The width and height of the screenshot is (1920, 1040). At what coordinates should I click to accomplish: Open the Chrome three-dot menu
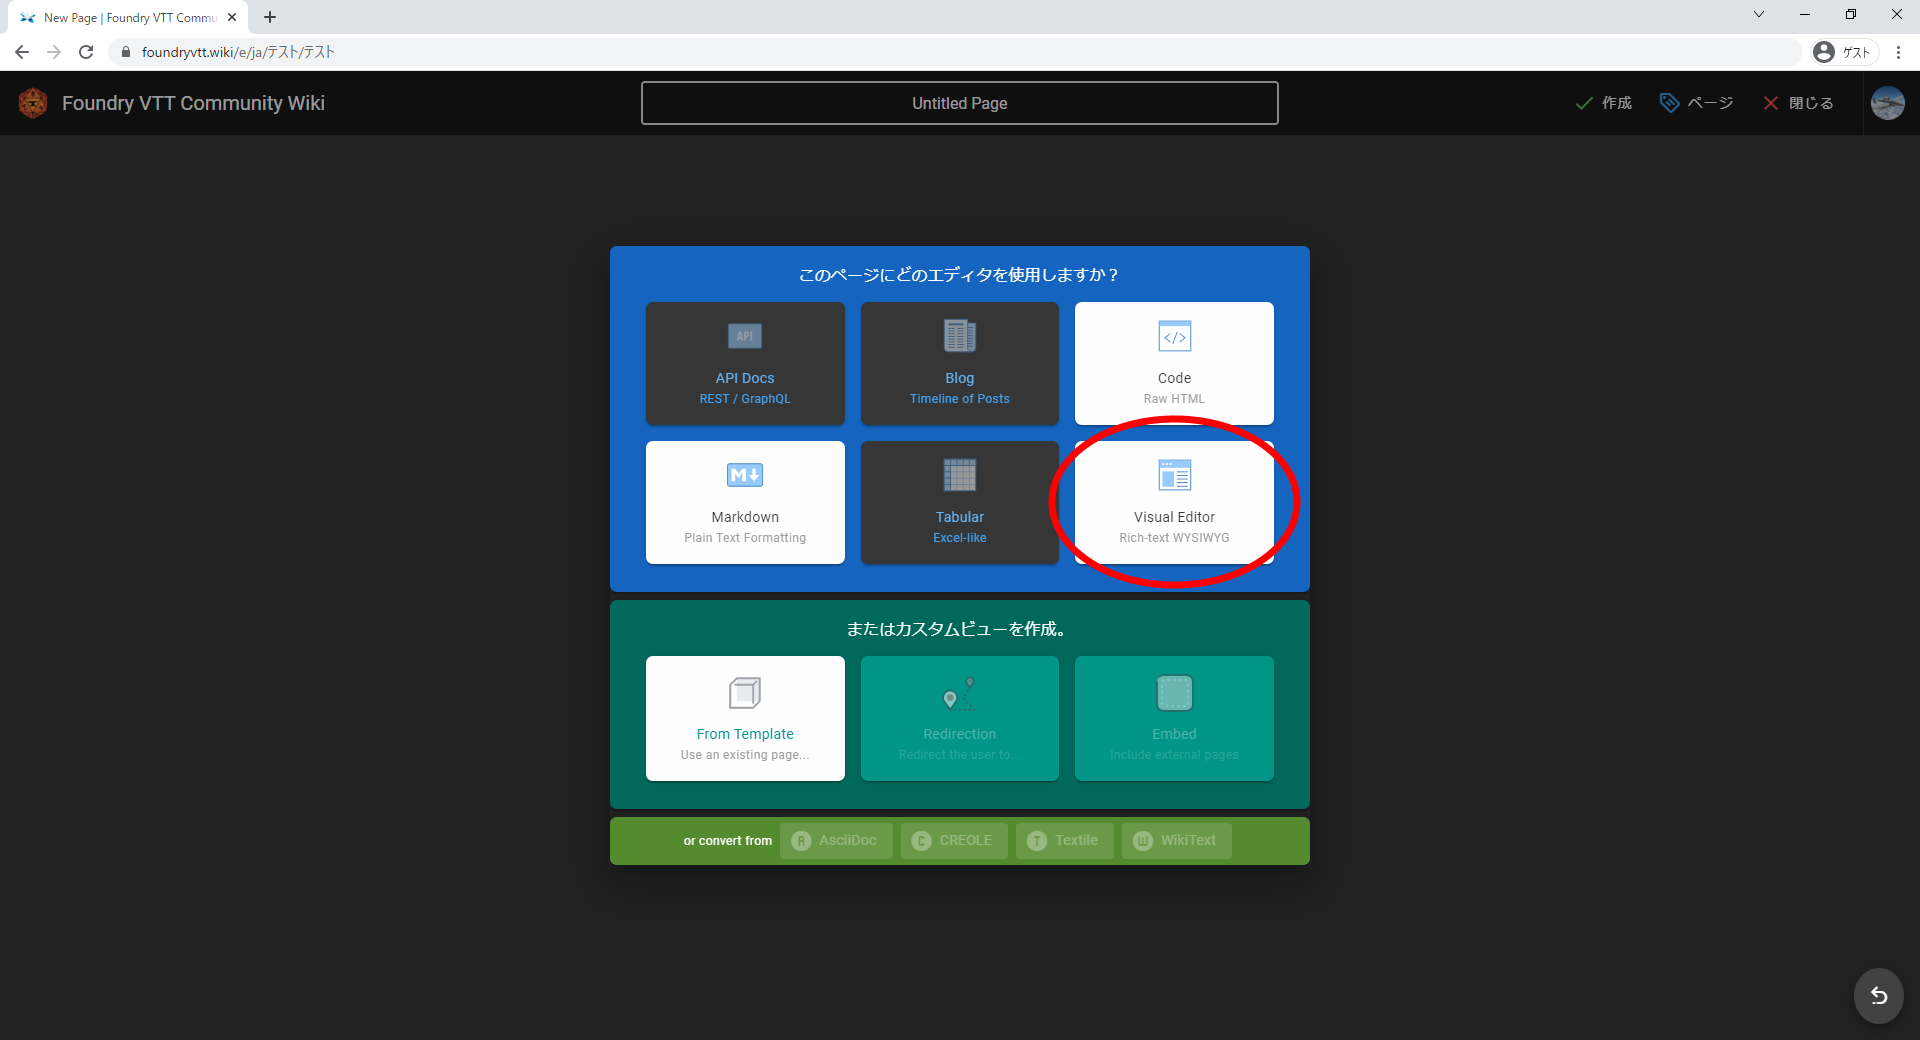coord(1898,52)
